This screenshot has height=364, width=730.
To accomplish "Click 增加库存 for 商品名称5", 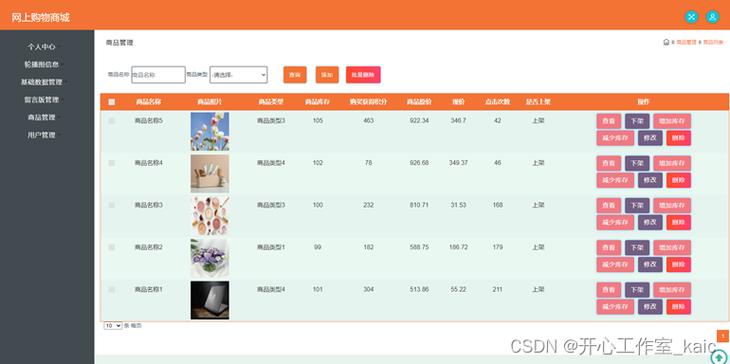I will click(672, 121).
